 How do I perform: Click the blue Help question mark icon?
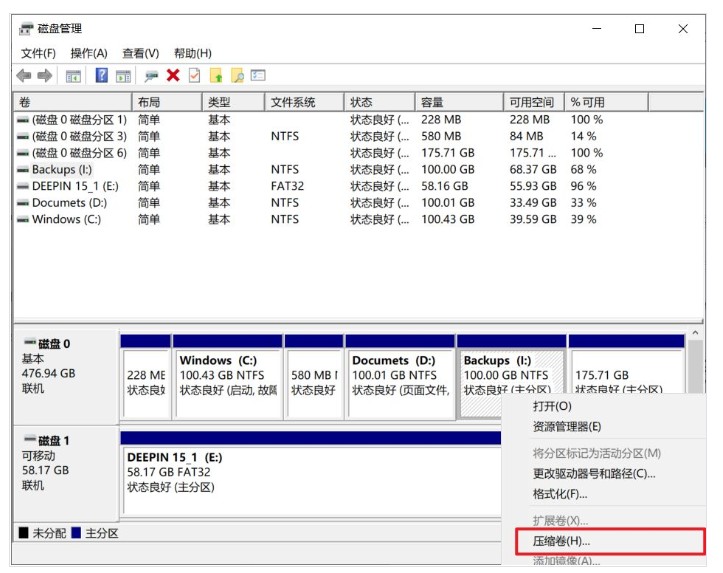tap(101, 76)
